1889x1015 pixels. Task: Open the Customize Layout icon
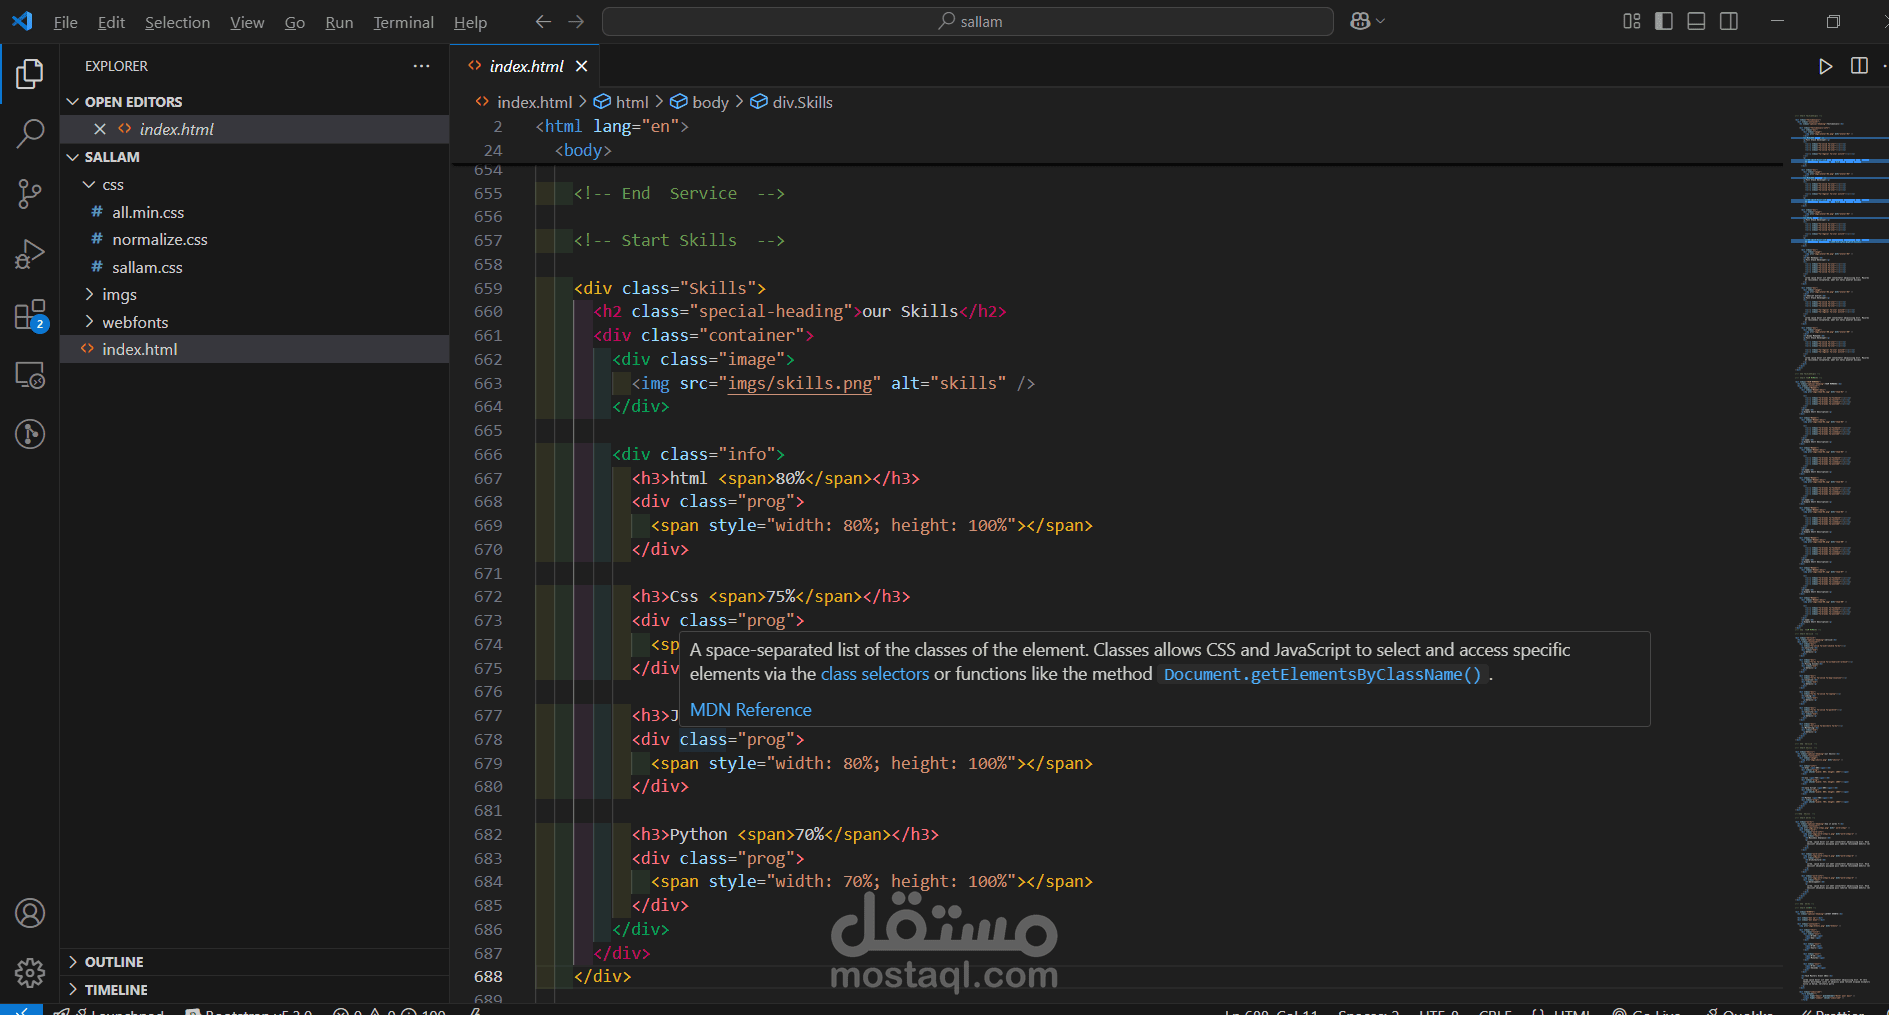[1632, 21]
